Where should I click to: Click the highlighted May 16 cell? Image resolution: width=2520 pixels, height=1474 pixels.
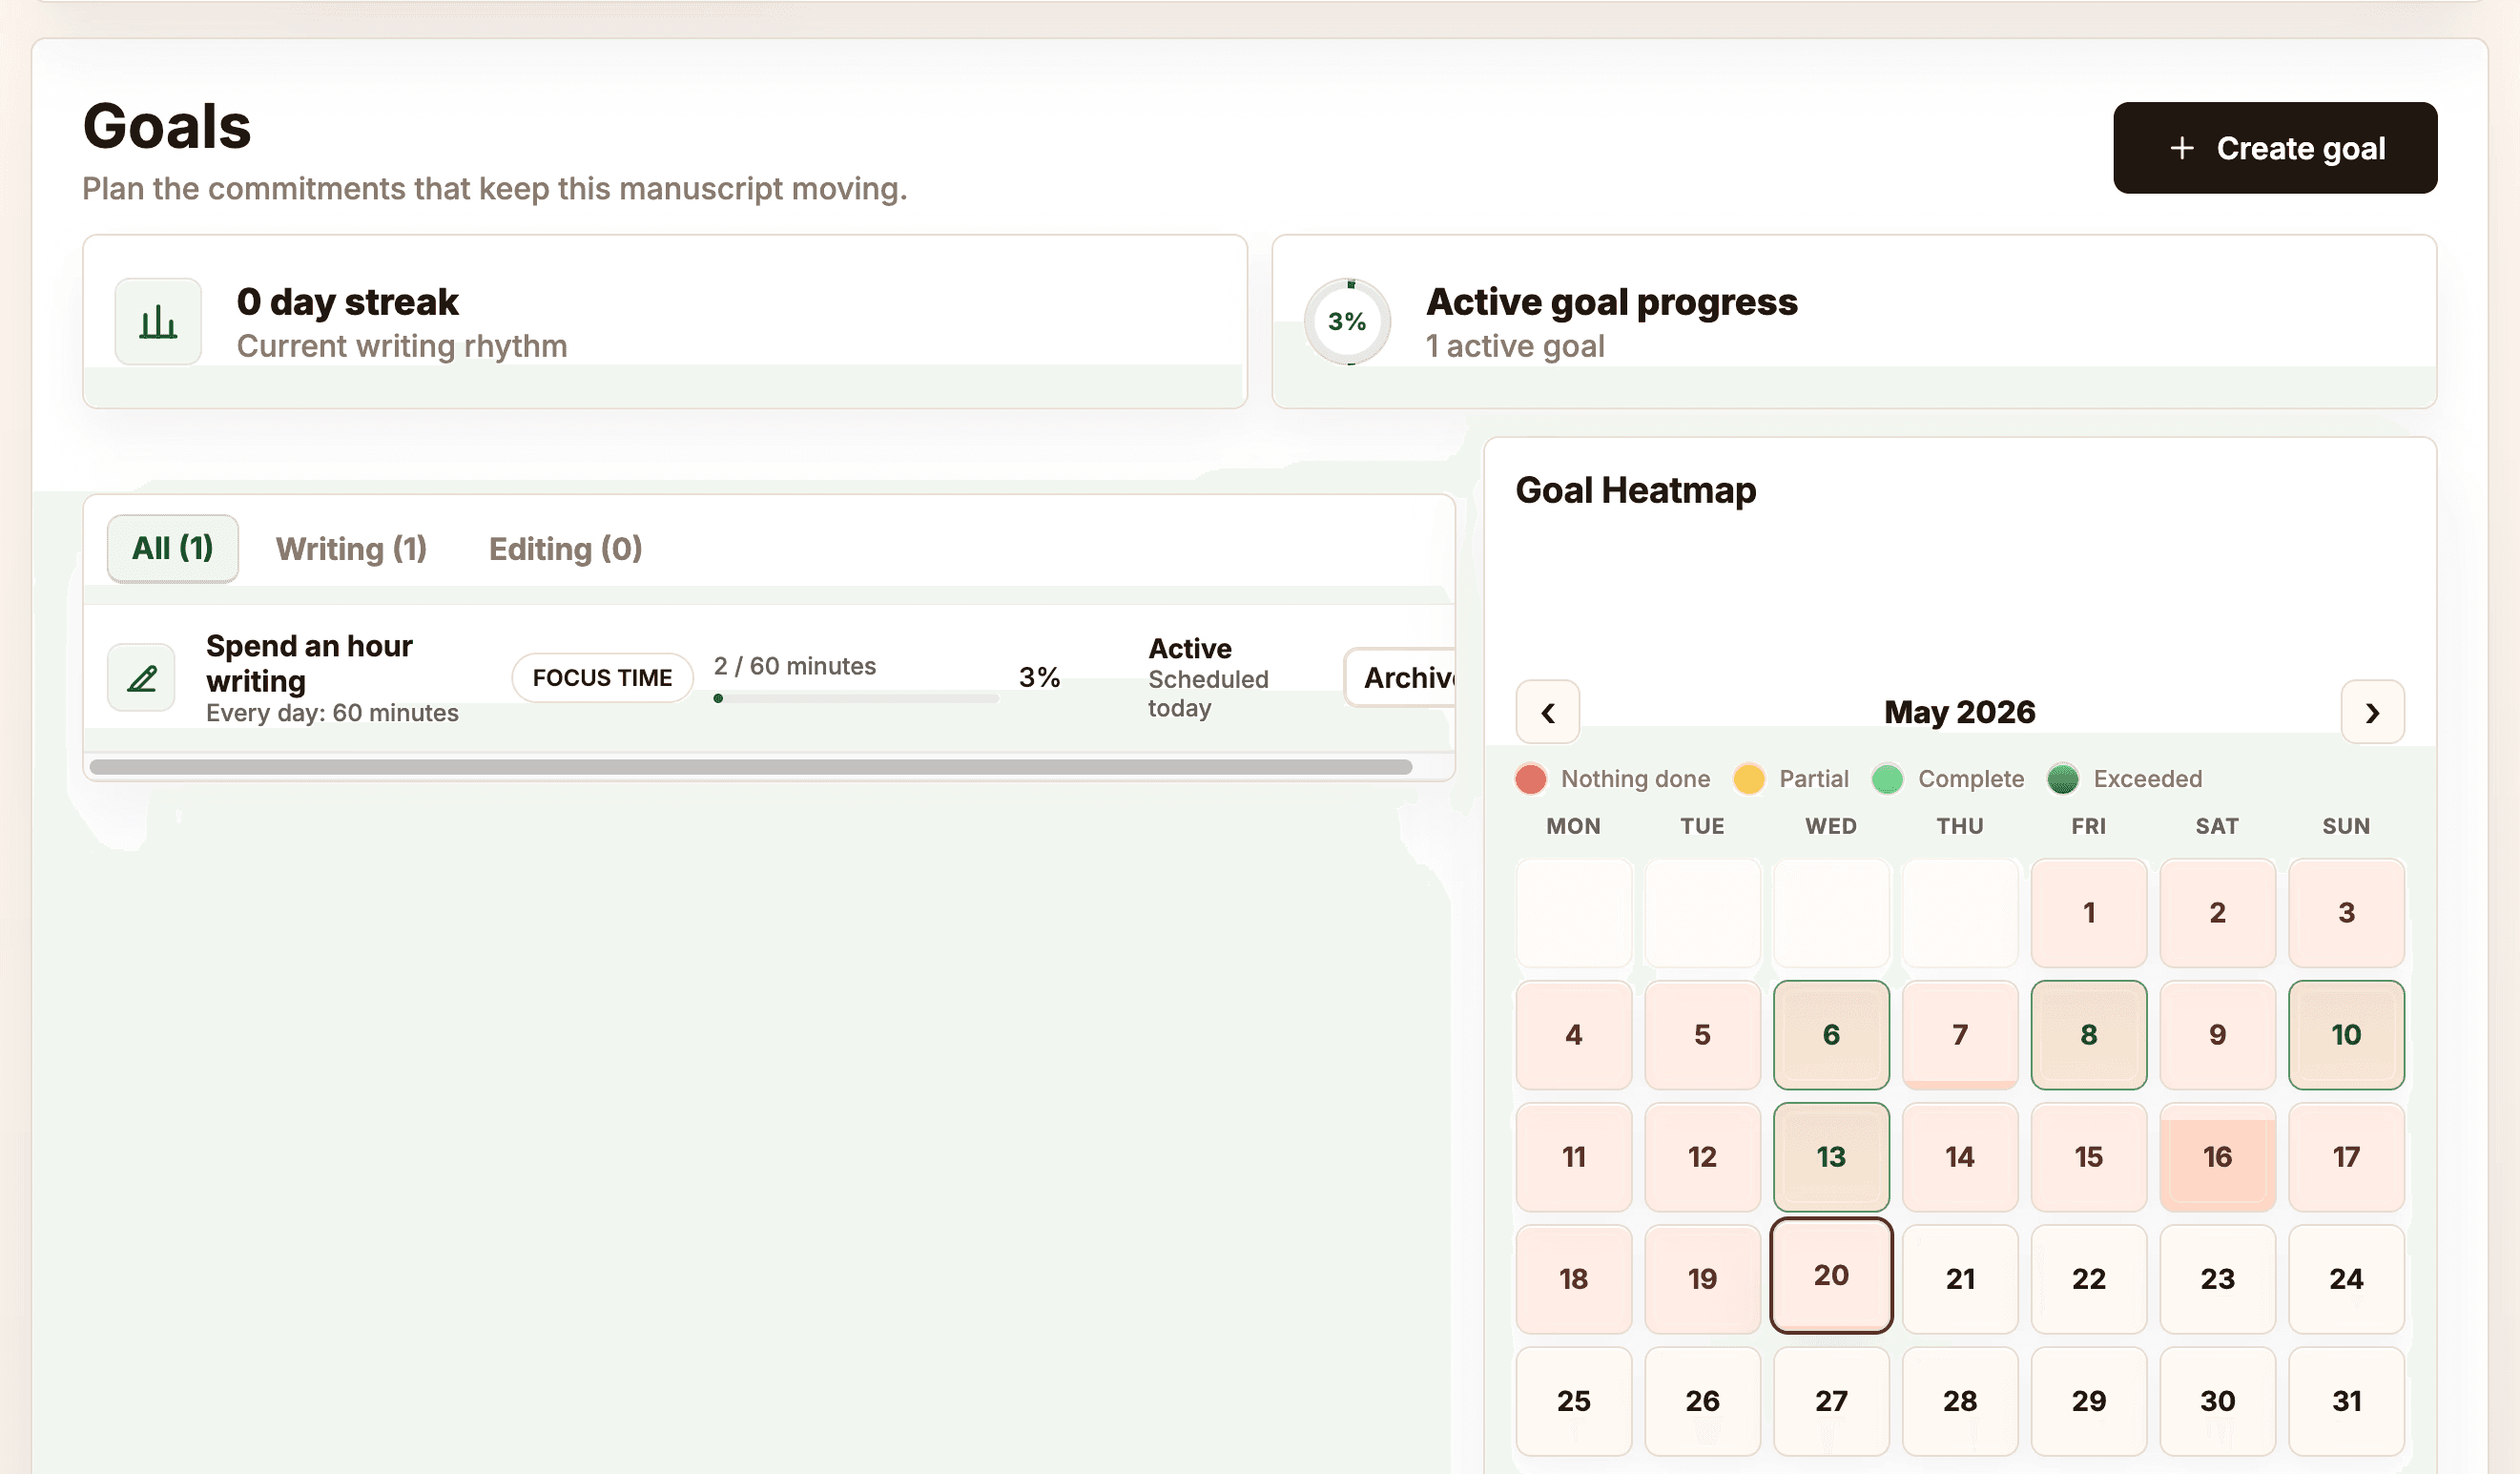pyautogui.click(x=2217, y=1156)
